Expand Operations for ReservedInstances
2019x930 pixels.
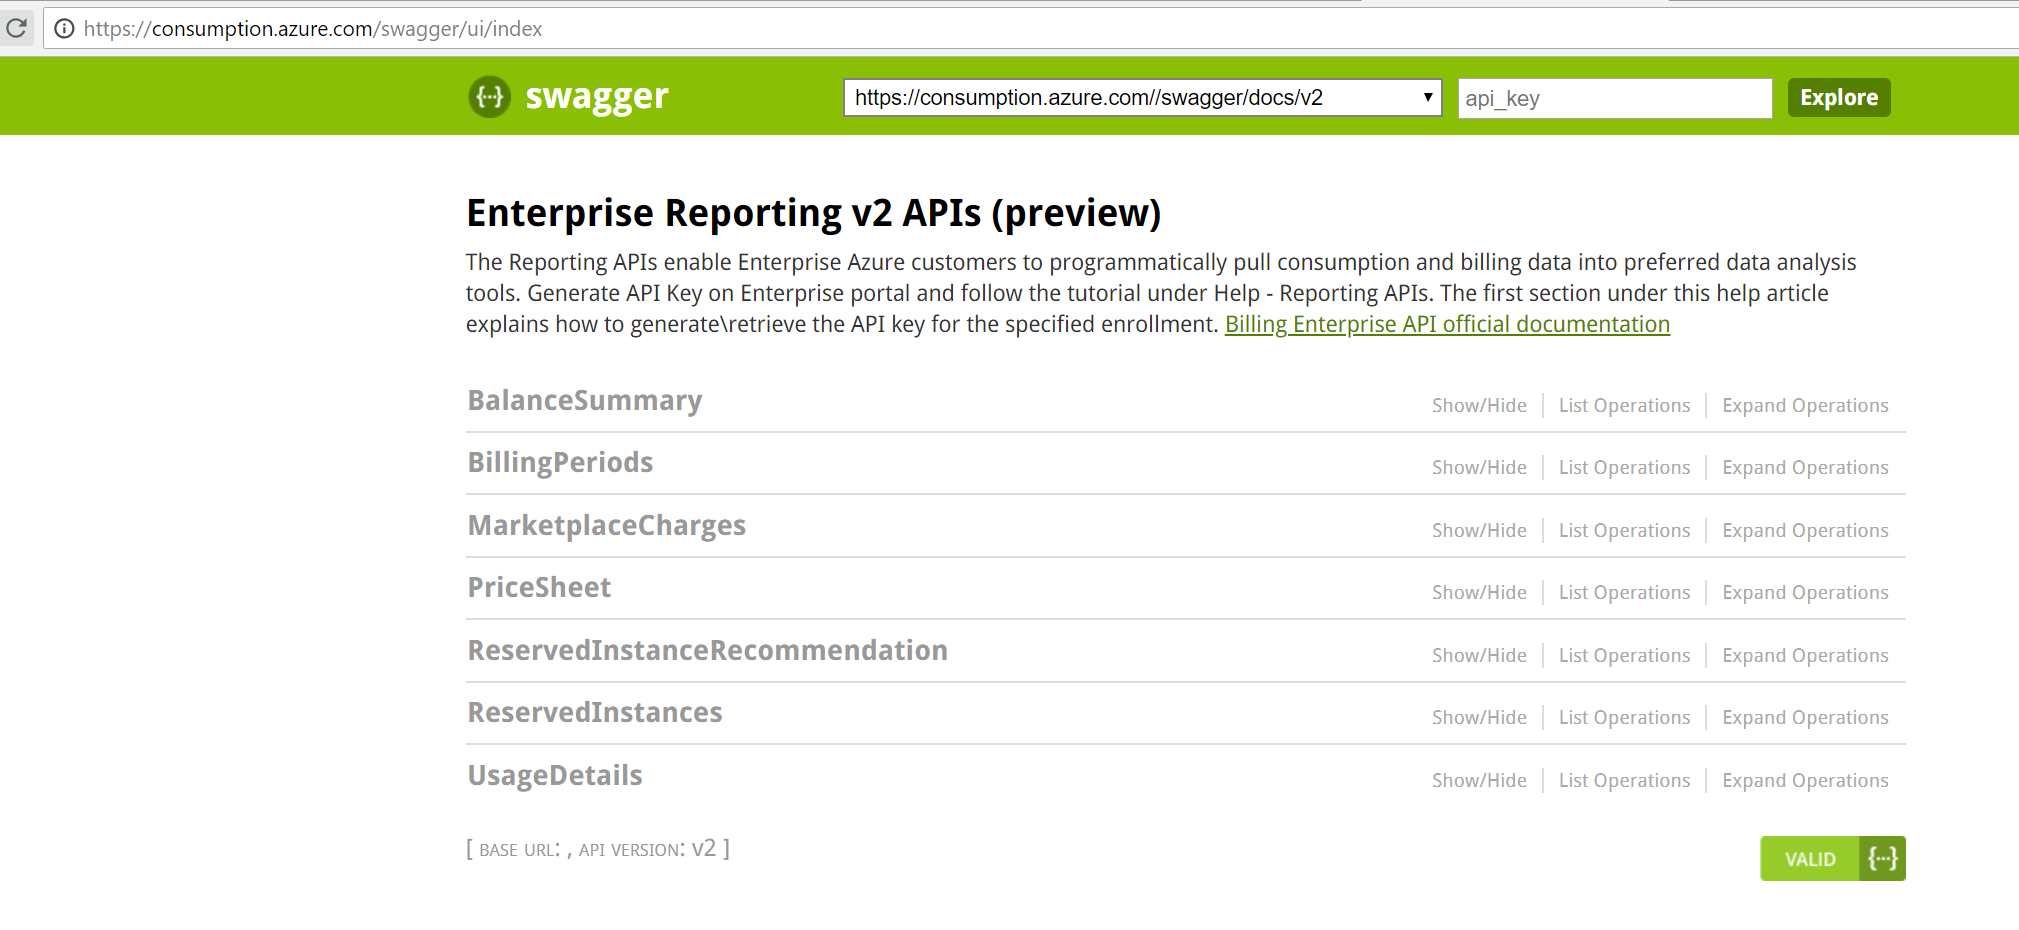(x=1805, y=717)
